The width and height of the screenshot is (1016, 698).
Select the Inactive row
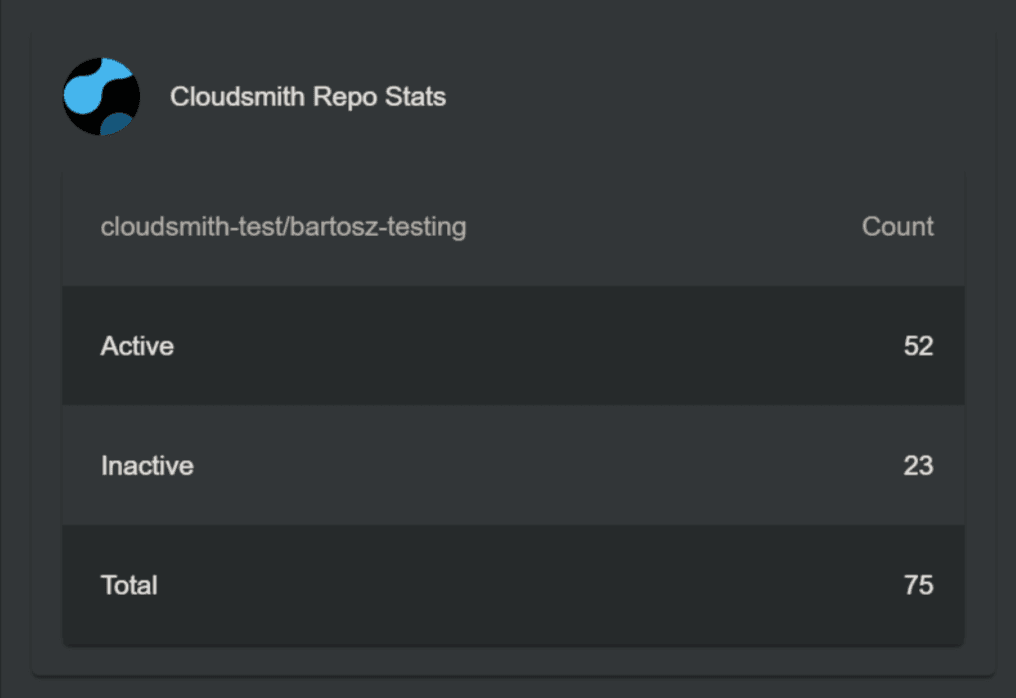(512, 466)
